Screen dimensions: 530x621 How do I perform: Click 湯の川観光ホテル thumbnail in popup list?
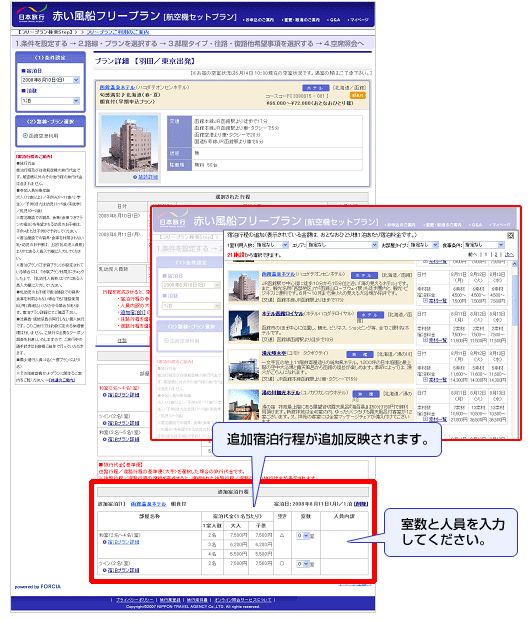coord(244,405)
